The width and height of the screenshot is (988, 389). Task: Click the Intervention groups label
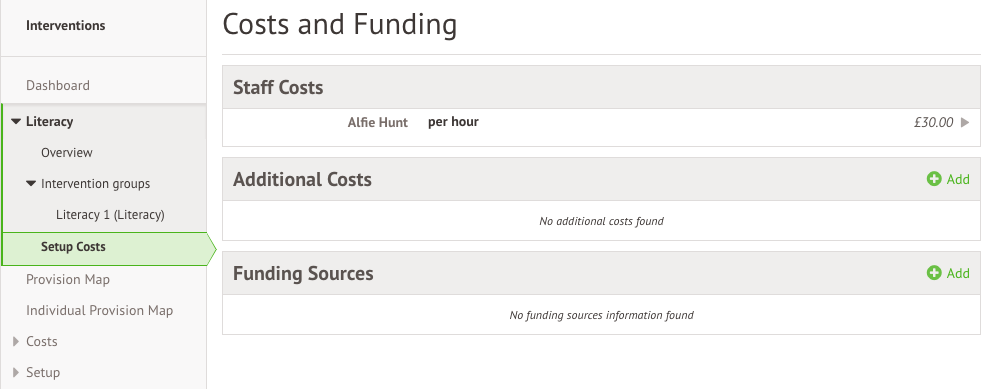[x=96, y=184]
